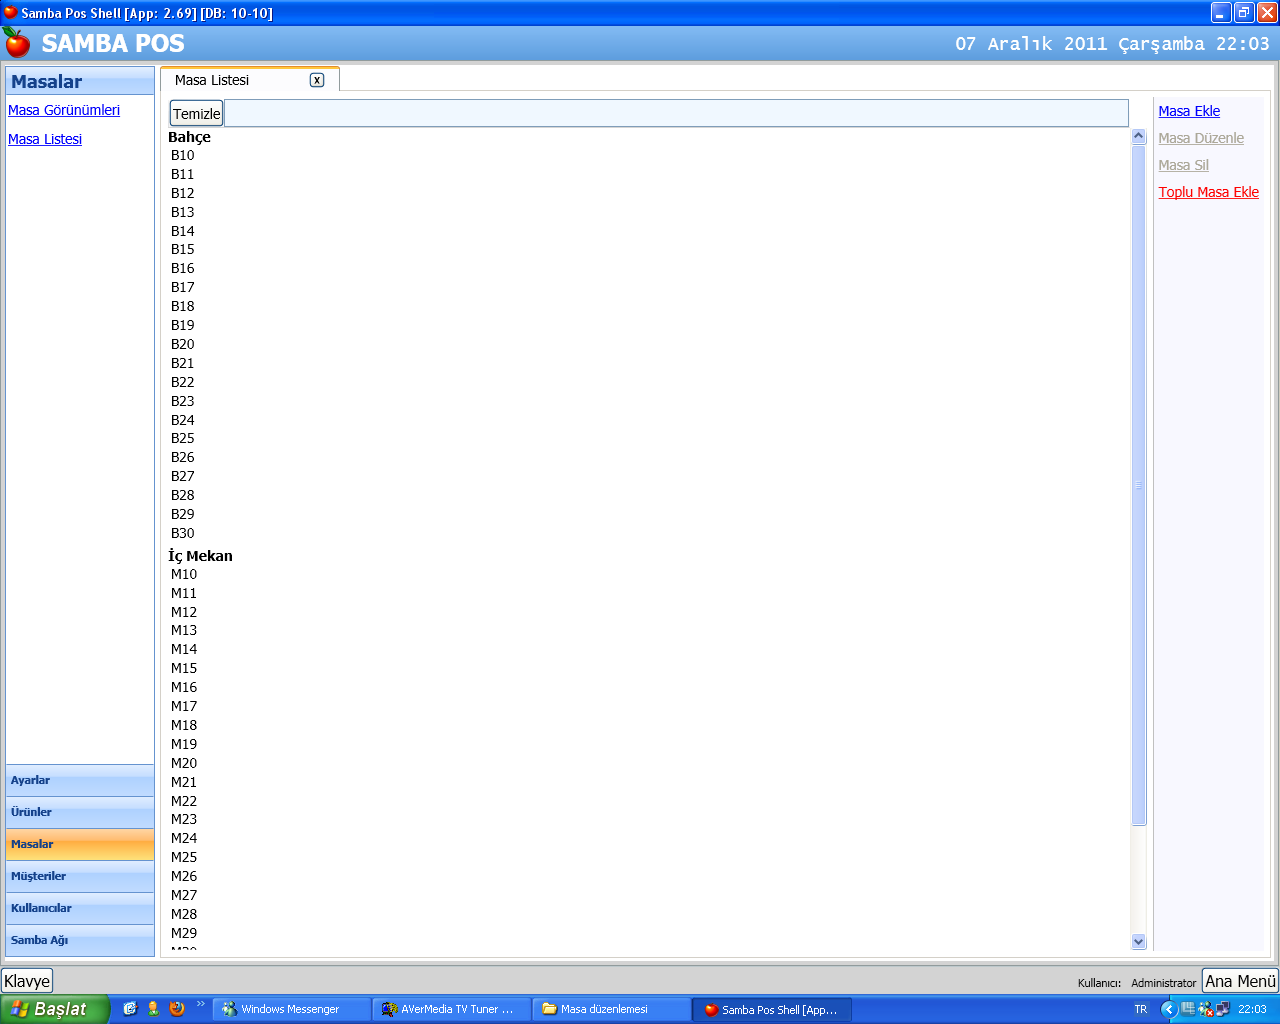1280x1024 pixels.
Task: Click scrollbar down arrow in table list
Action: [1138, 941]
